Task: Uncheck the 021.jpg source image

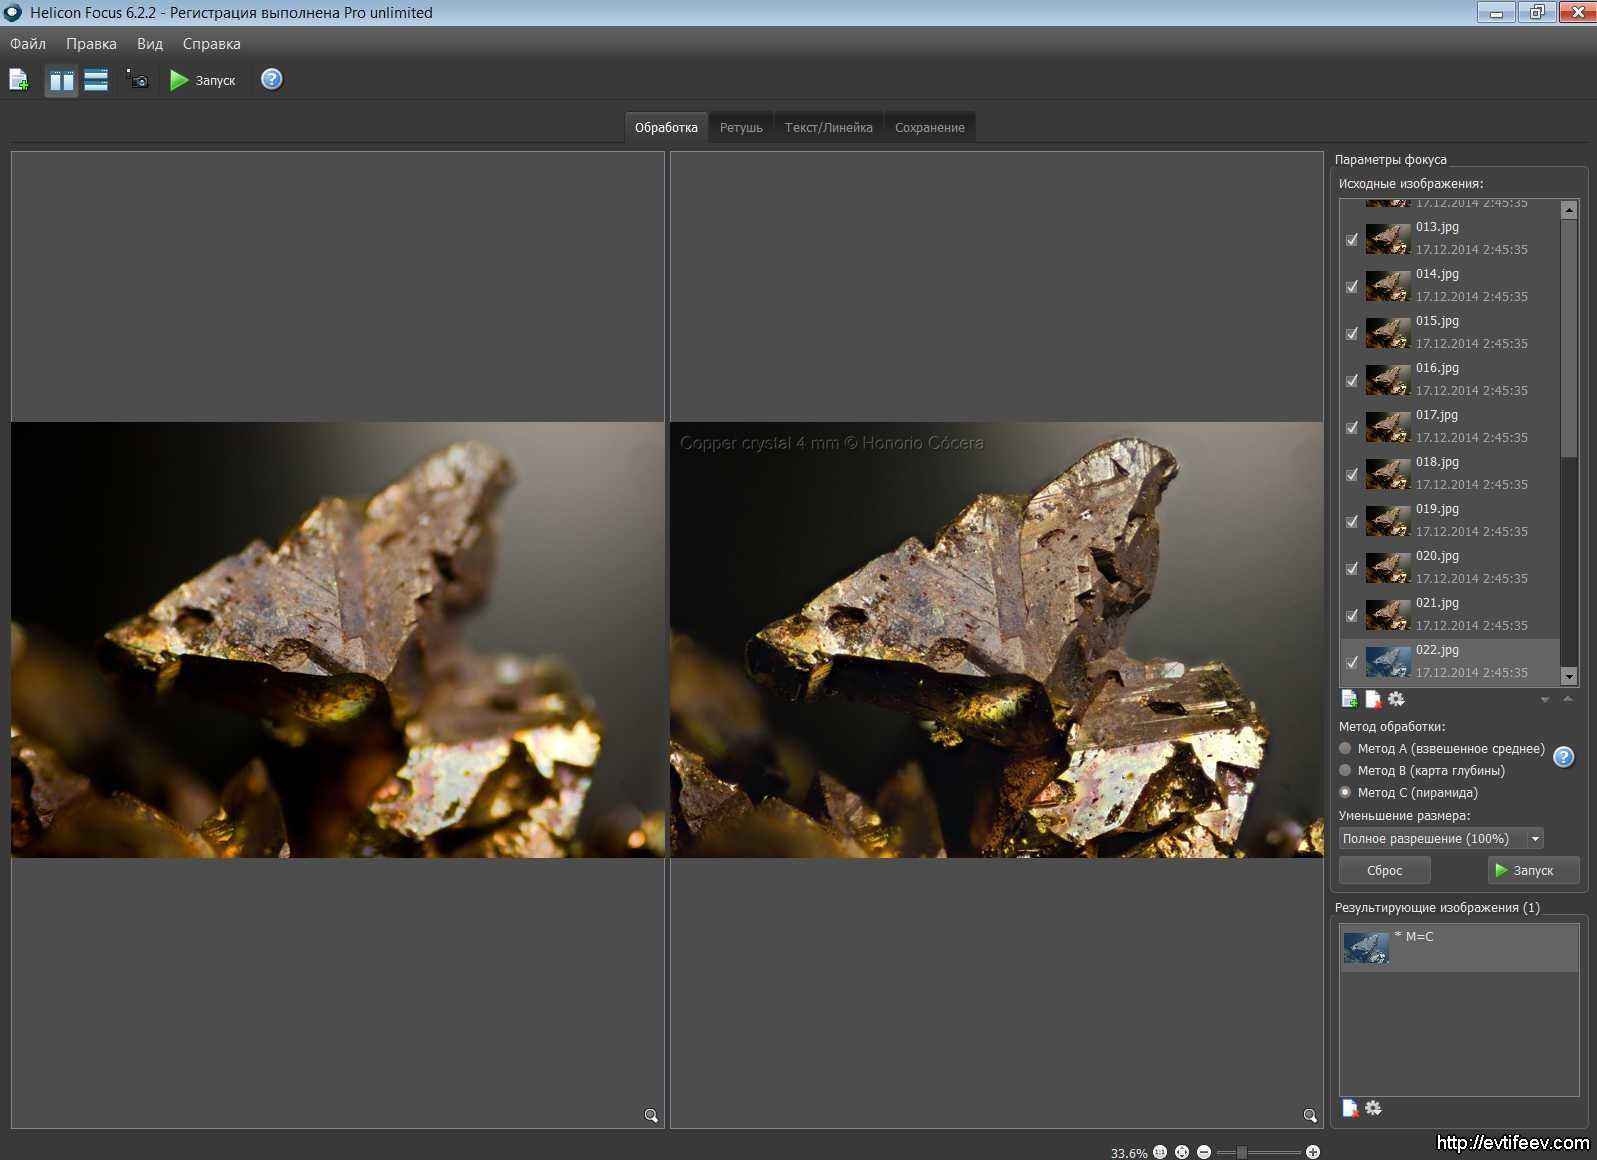Action: click(x=1352, y=616)
